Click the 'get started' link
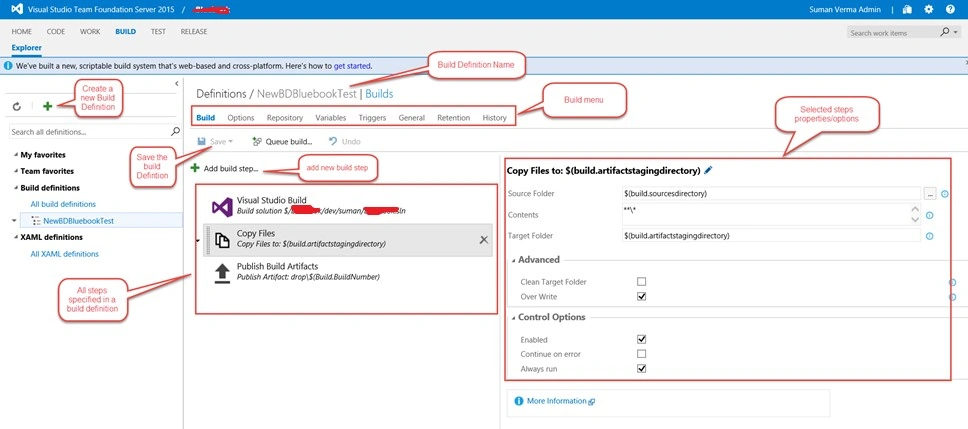This screenshot has height=429, width=968. pos(353,65)
